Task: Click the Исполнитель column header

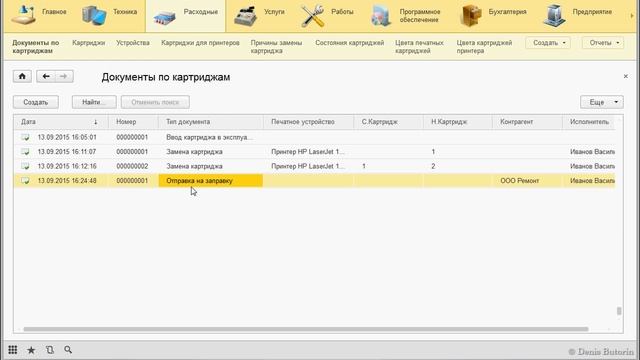Action: 589,122
